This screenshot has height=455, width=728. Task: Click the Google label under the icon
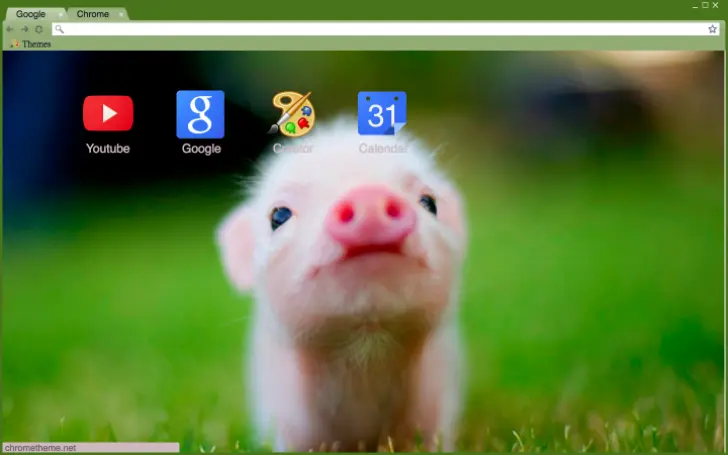(201, 149)
